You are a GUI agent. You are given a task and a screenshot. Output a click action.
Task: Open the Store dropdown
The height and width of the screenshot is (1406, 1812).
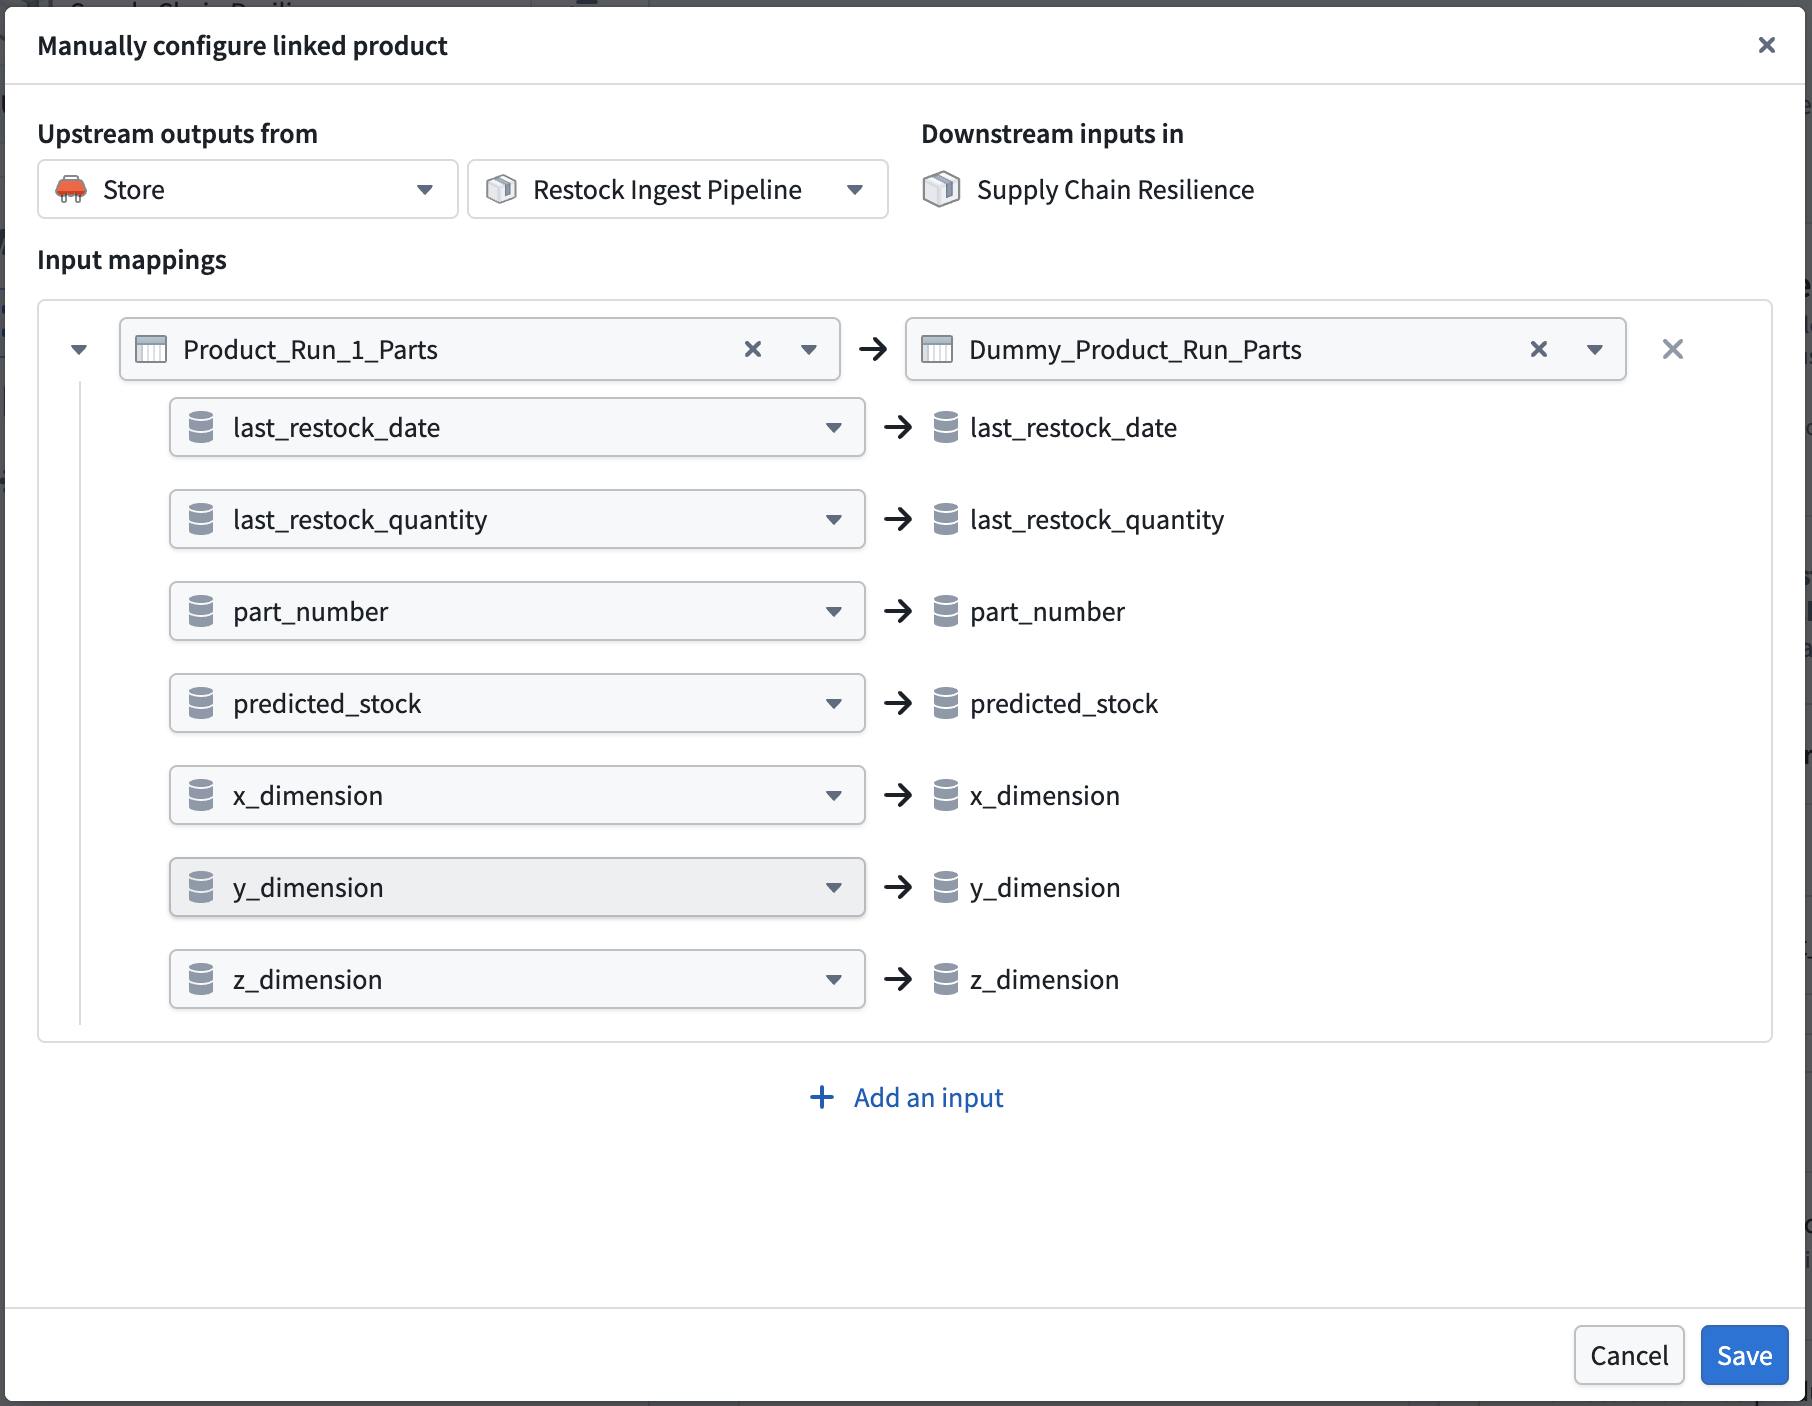click(x=248, y=189)
